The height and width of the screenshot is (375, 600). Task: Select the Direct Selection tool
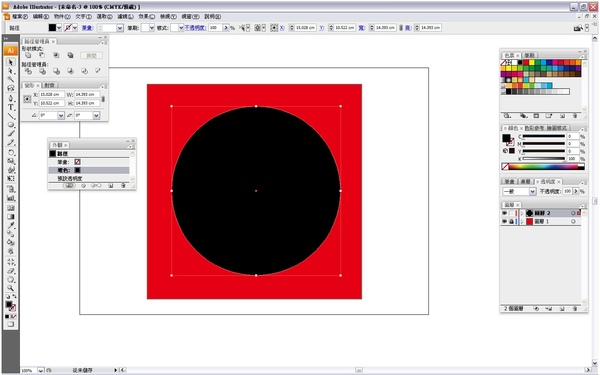pos(11,71)
